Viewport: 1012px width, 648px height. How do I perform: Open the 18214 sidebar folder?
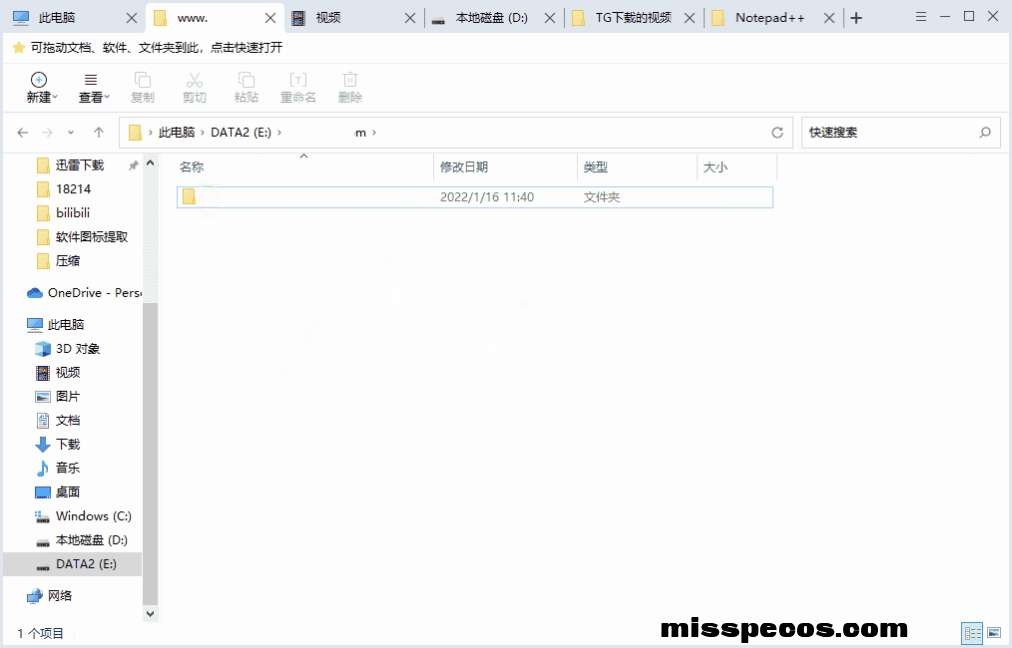click(73, 189)
